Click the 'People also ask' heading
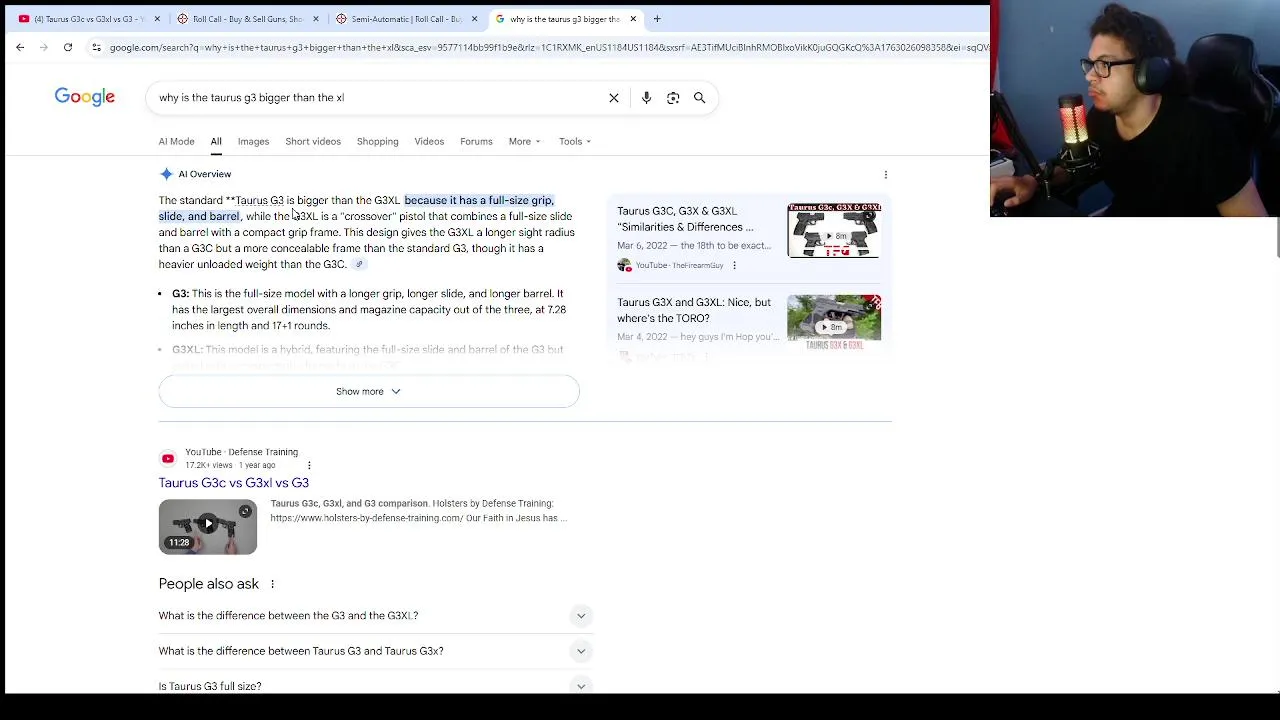Screen dimensions: 1280x720 click(x=208, y=584)
